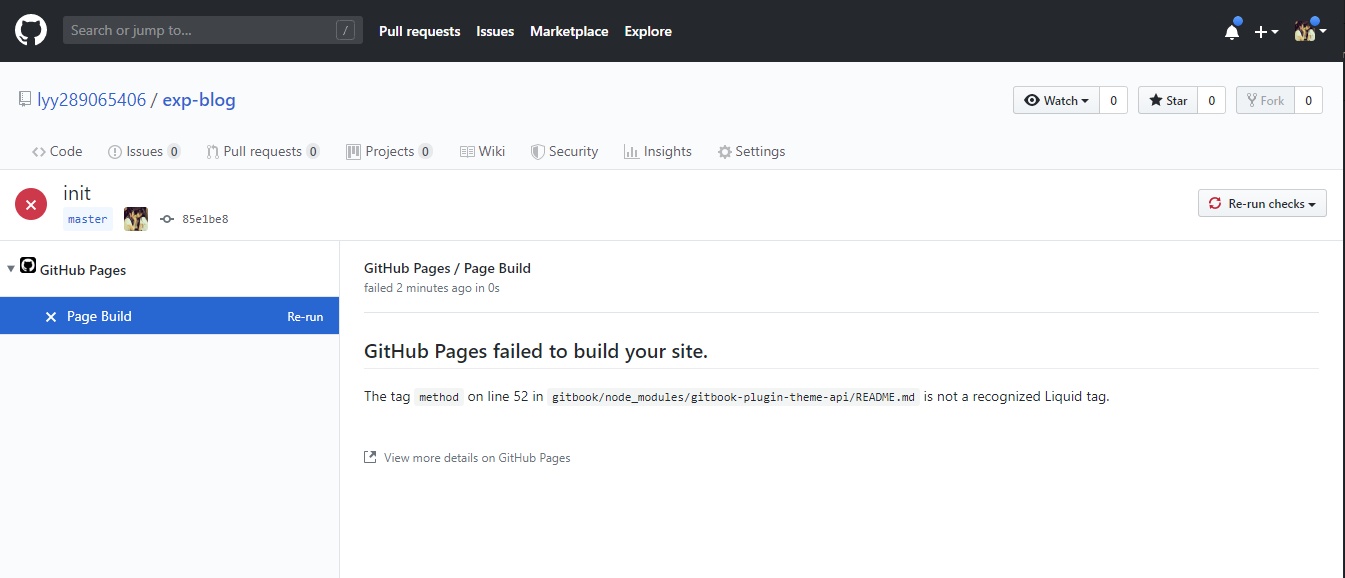Click the GitHub Pages / Page Build heading
1345x578 pixels.
[x=447, y=268]
